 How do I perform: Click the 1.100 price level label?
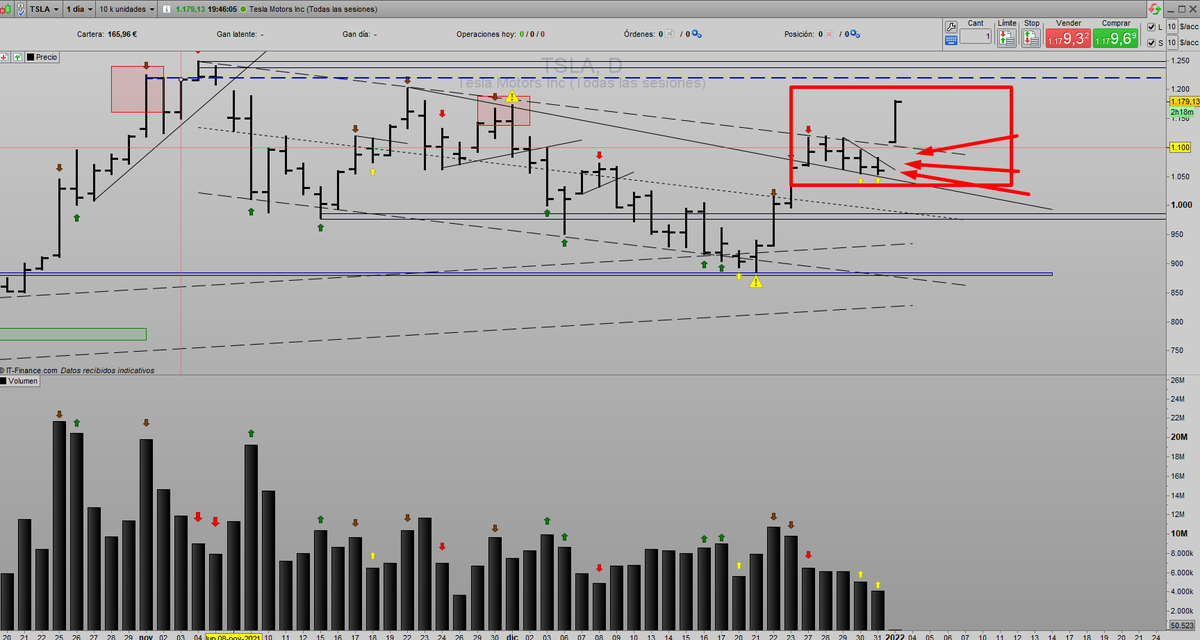pyautogui.click(x=1179, y=147)
